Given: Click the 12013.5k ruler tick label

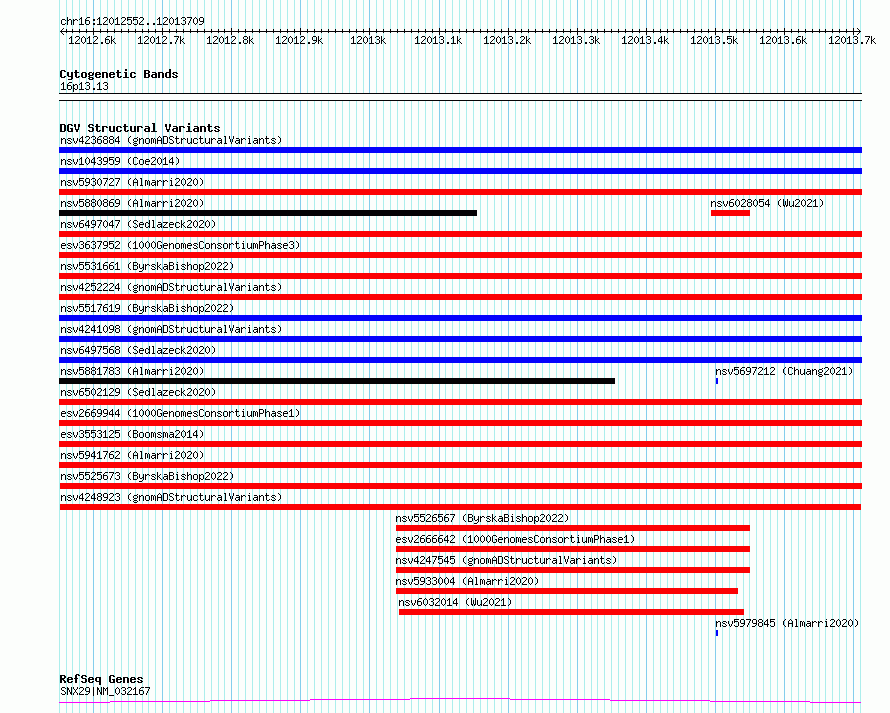Looking at the screenshot, I should (714, 40).
